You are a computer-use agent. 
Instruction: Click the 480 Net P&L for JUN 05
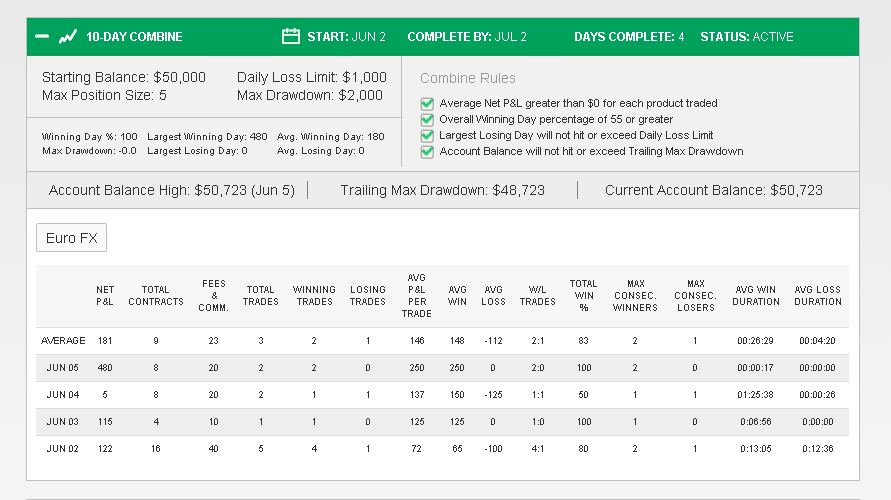tap(105, 368)
